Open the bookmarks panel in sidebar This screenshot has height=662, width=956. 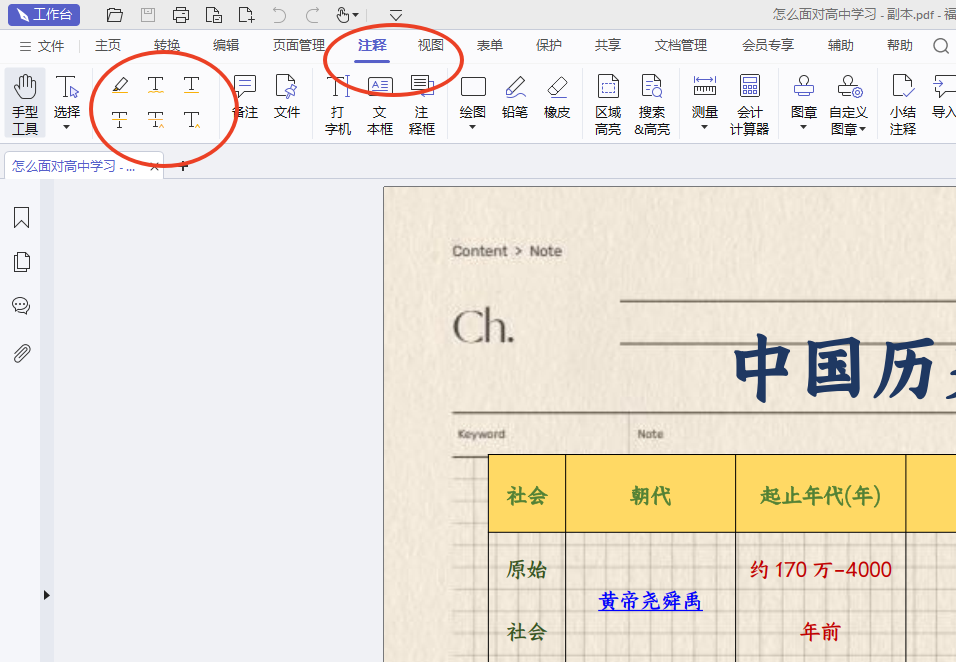21,218
